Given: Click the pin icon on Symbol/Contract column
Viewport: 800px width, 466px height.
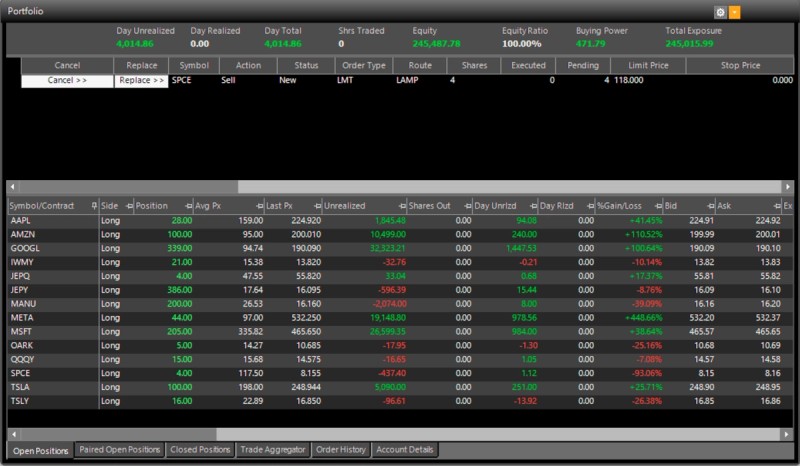Looking at the screenshot, I should pos(94,206).
